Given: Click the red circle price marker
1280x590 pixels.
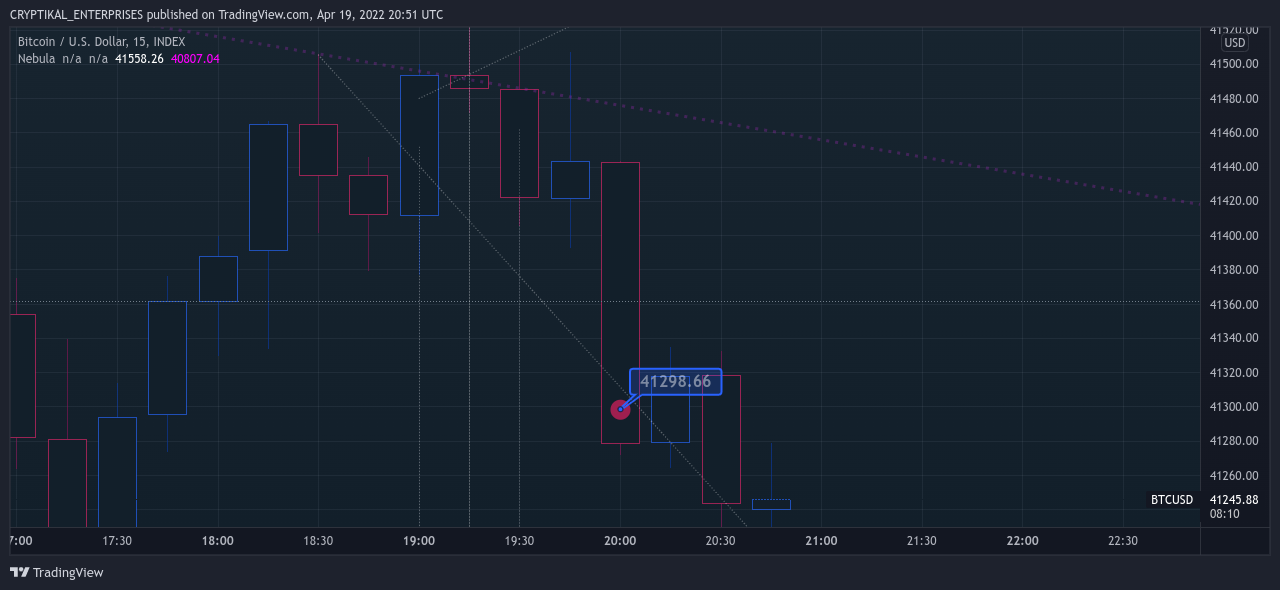Looking at the screenshot, I should pos(620,409).
